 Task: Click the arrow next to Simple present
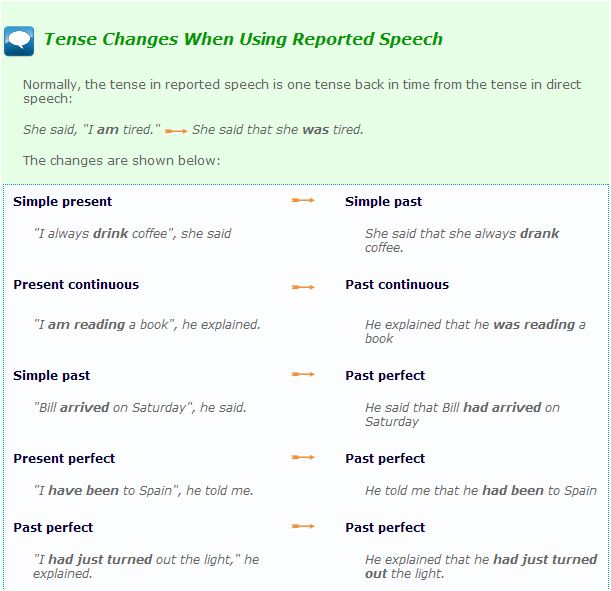[x=302, y=201]
